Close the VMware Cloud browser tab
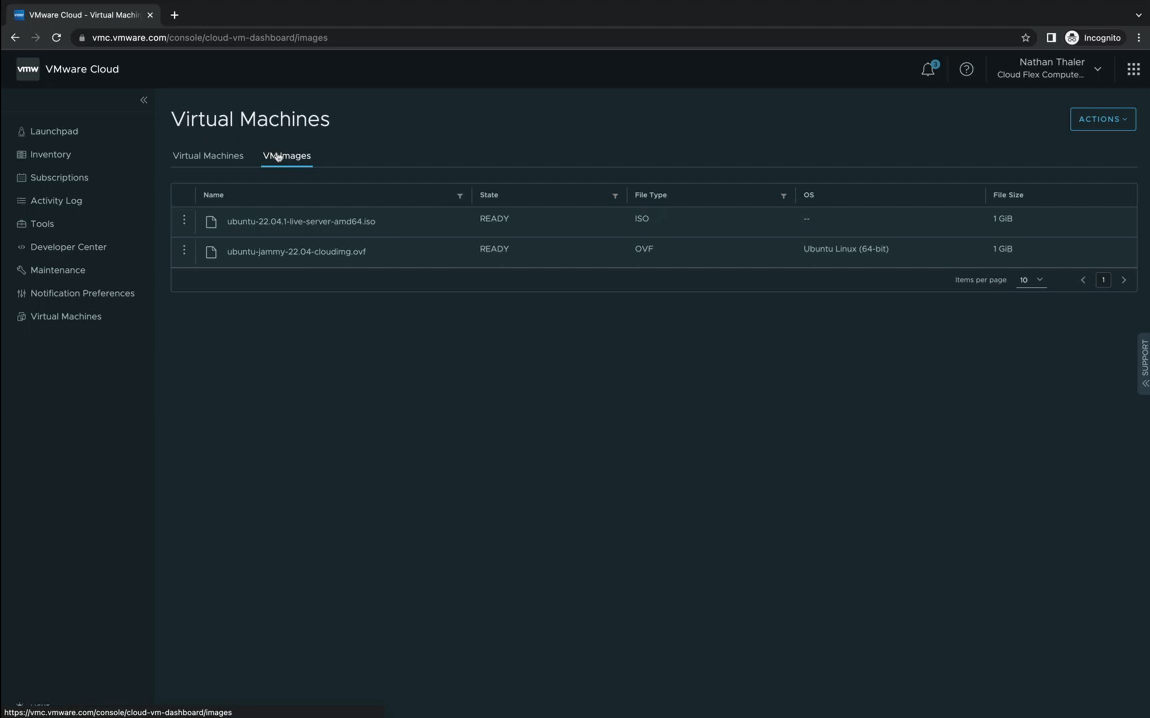 150,15
